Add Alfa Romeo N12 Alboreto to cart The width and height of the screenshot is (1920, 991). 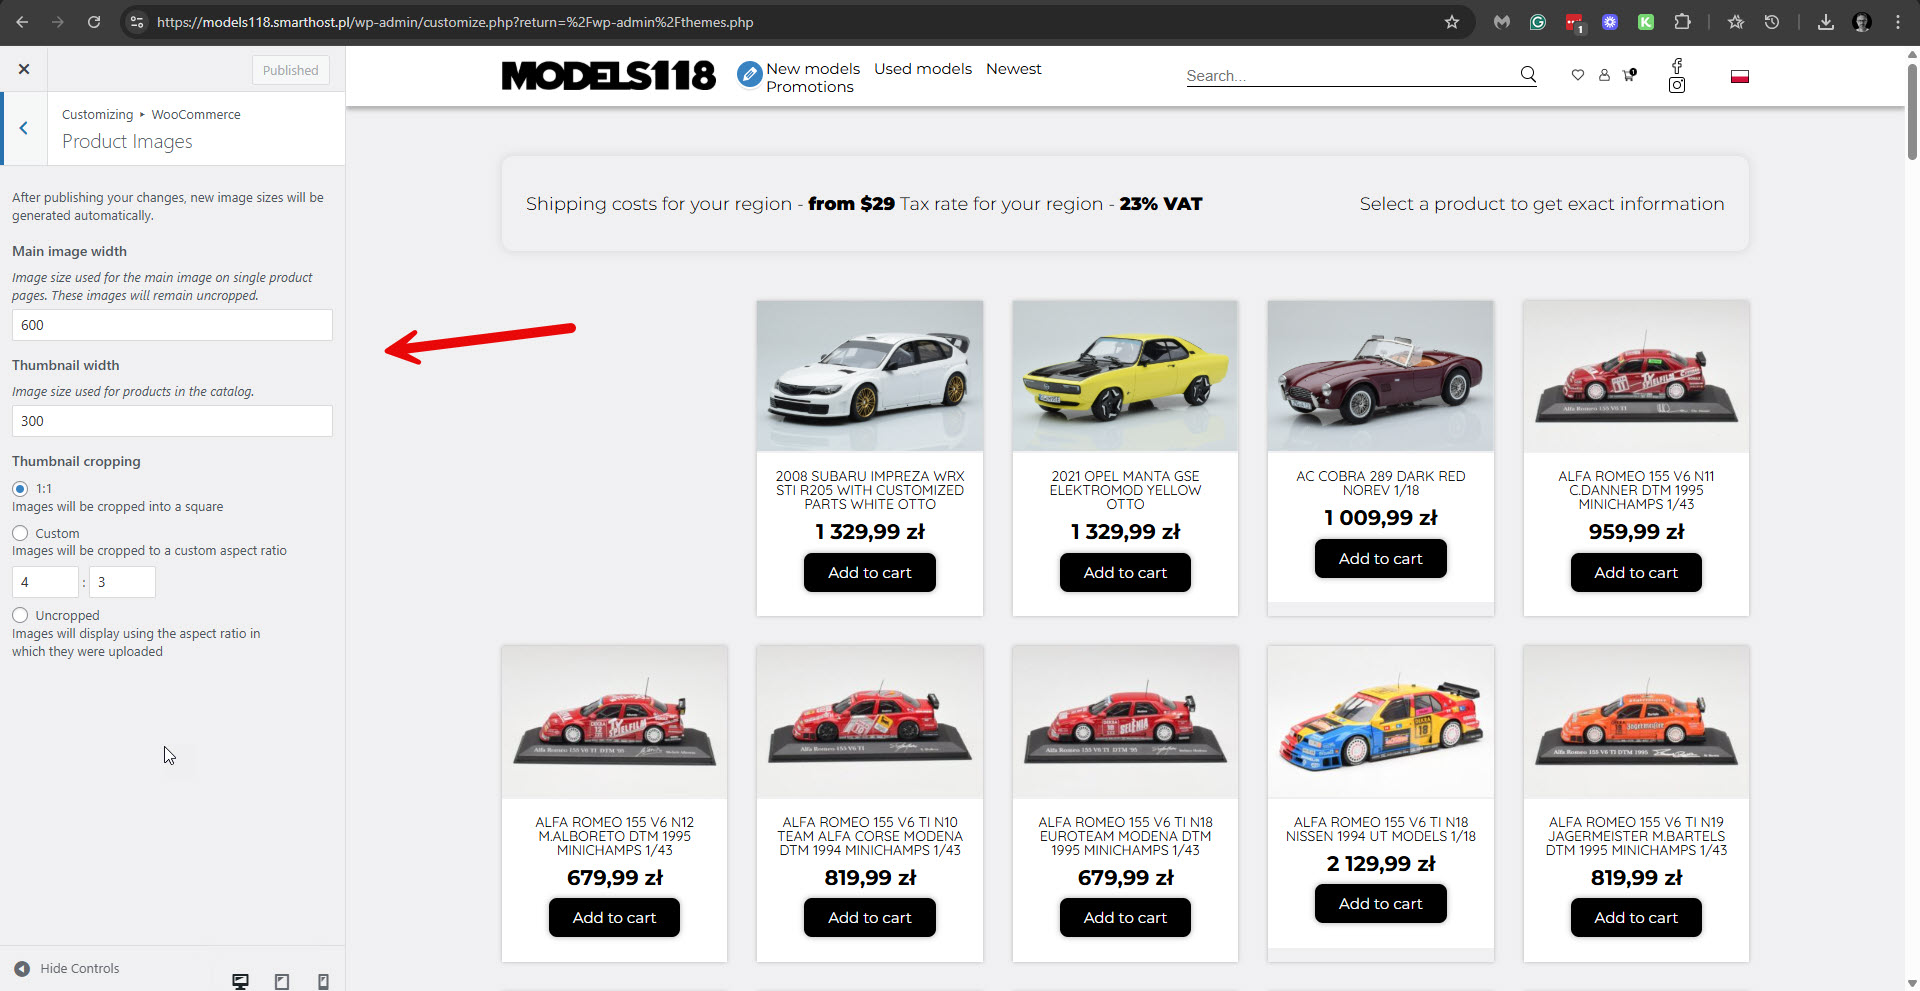614,918
